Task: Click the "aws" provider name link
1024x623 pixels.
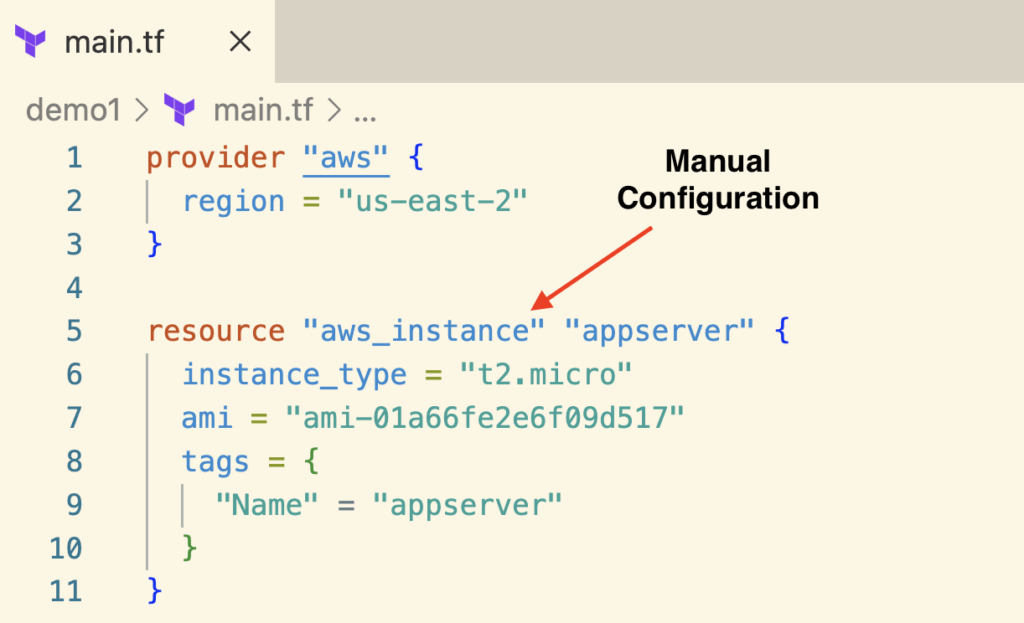Action: coord(346,158)
